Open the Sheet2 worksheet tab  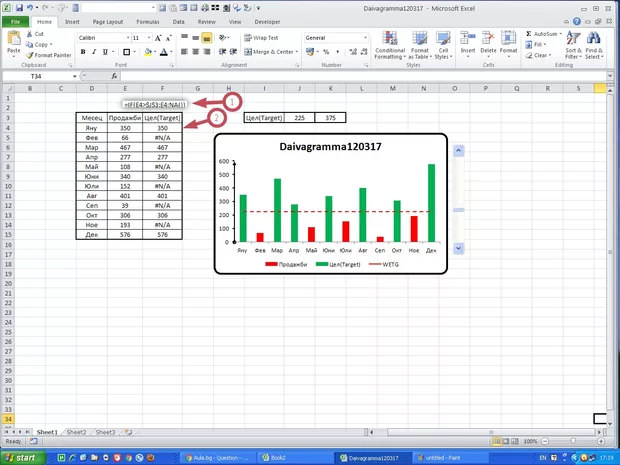tap(76, 432)
